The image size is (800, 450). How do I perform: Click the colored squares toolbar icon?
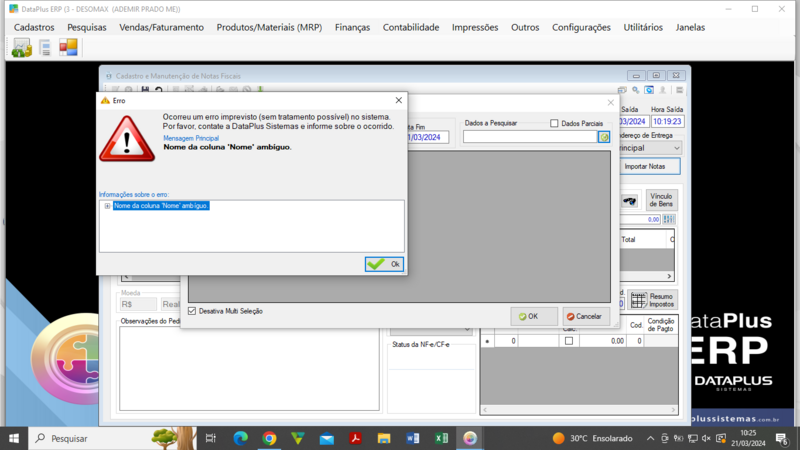tap(68, 47)
